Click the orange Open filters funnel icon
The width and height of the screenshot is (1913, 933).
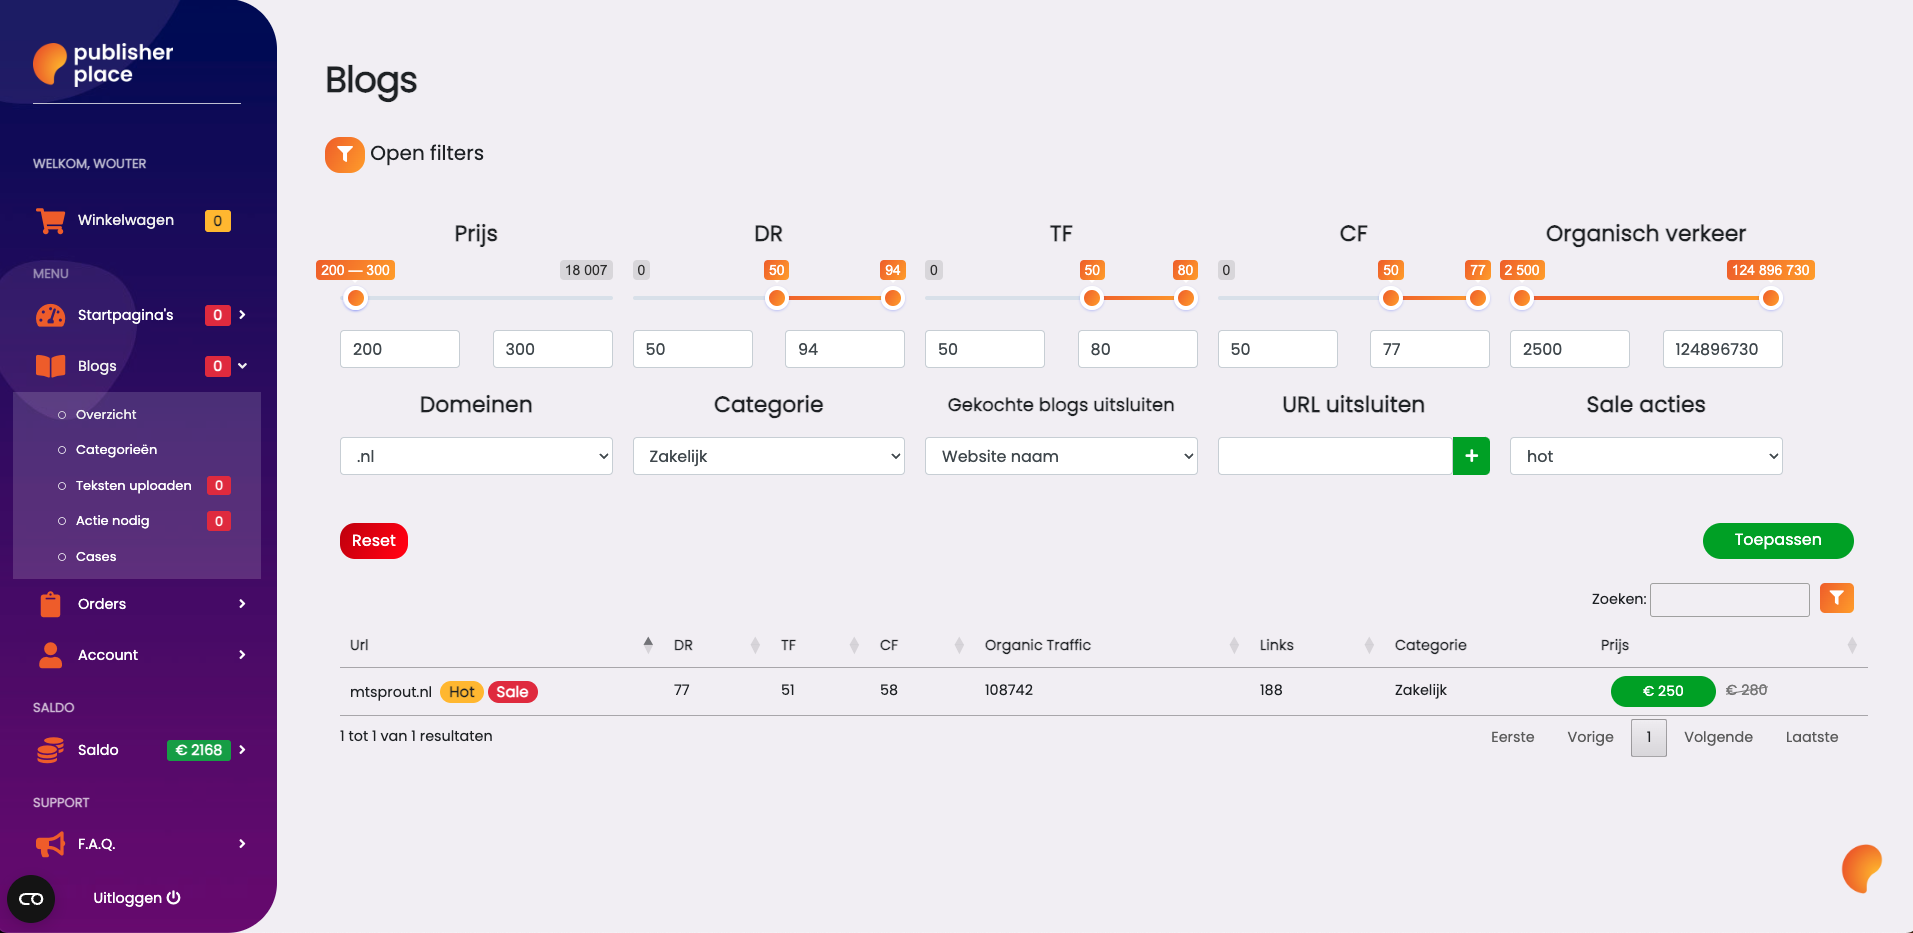[344, 154]
